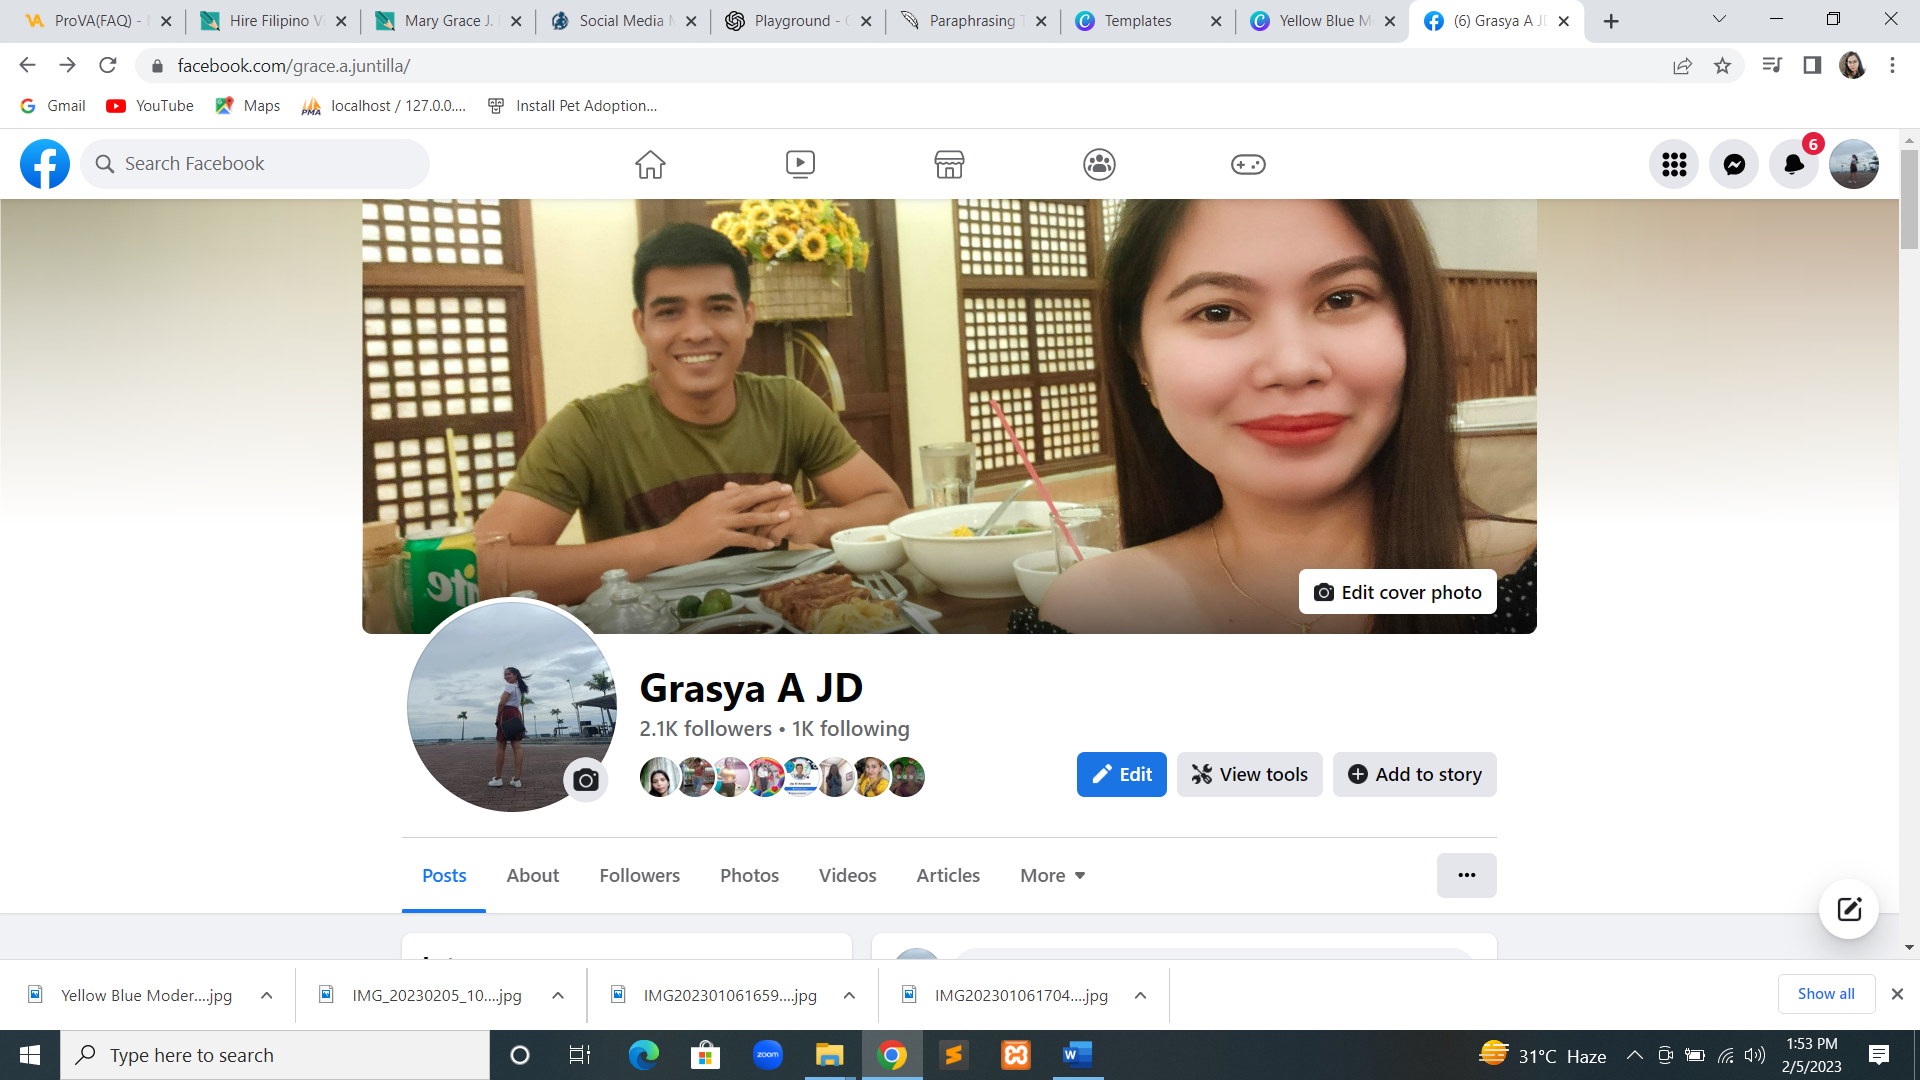This screenshot has height=1080, width=1920.
Task: Open the Groups icon
Action: pos(1099,164)
